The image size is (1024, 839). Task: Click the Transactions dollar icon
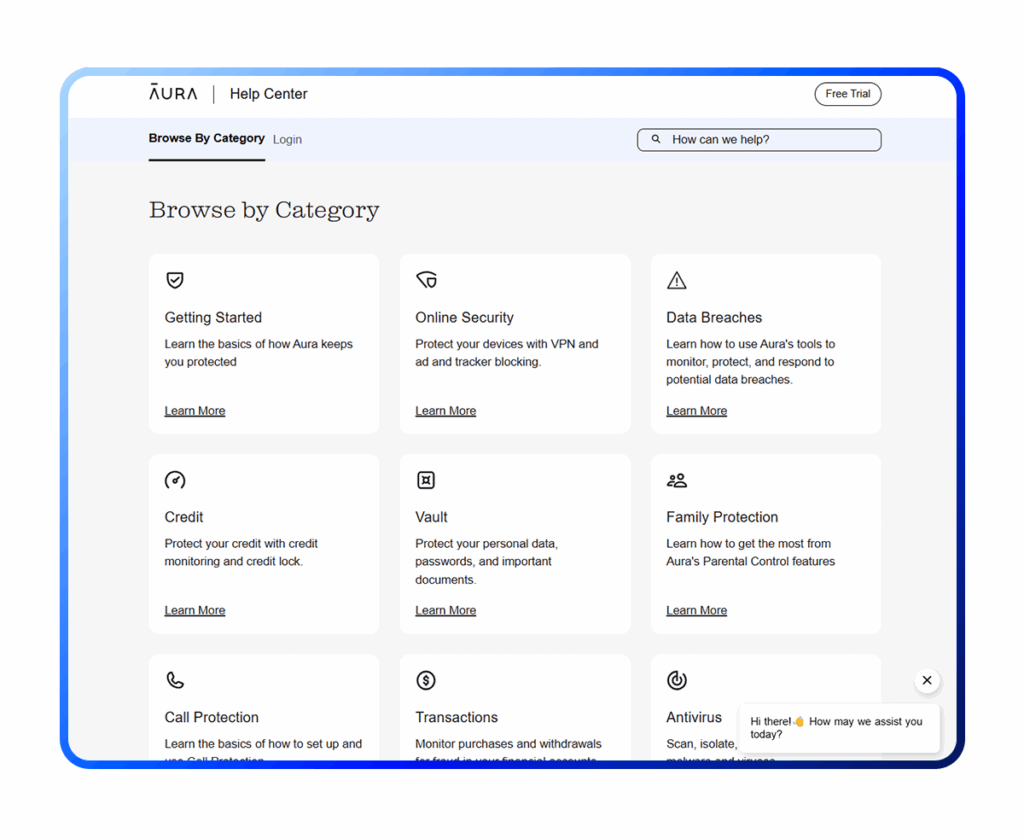[426, 680]
